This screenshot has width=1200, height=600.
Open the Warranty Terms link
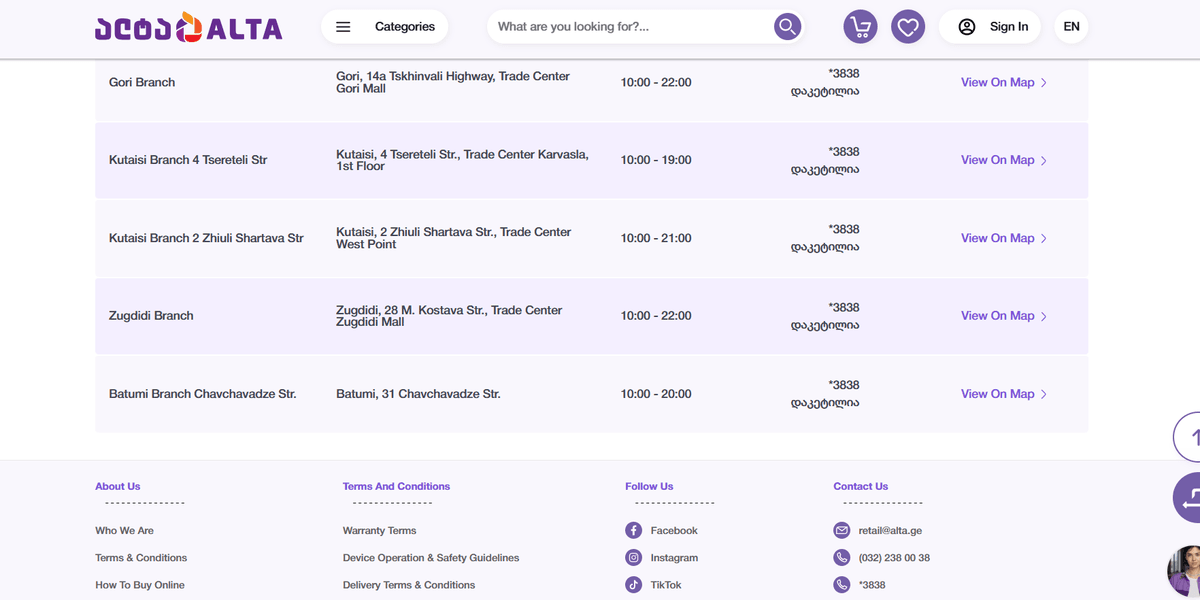pyautogui.click(x=380, y=531)
